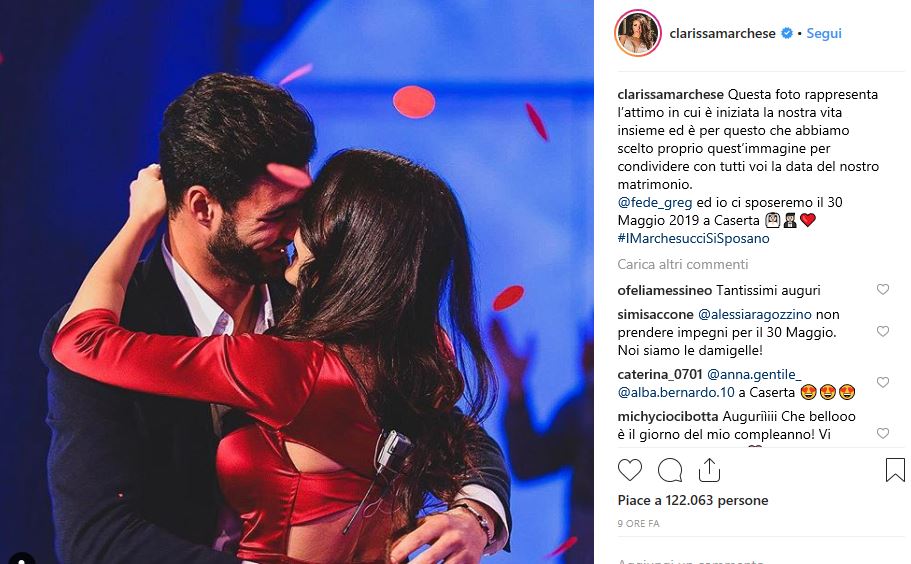This screenshot has width=911, height=564.
Task: Like michyciocibotta's comment heart
Action: [x=883, y=433]
